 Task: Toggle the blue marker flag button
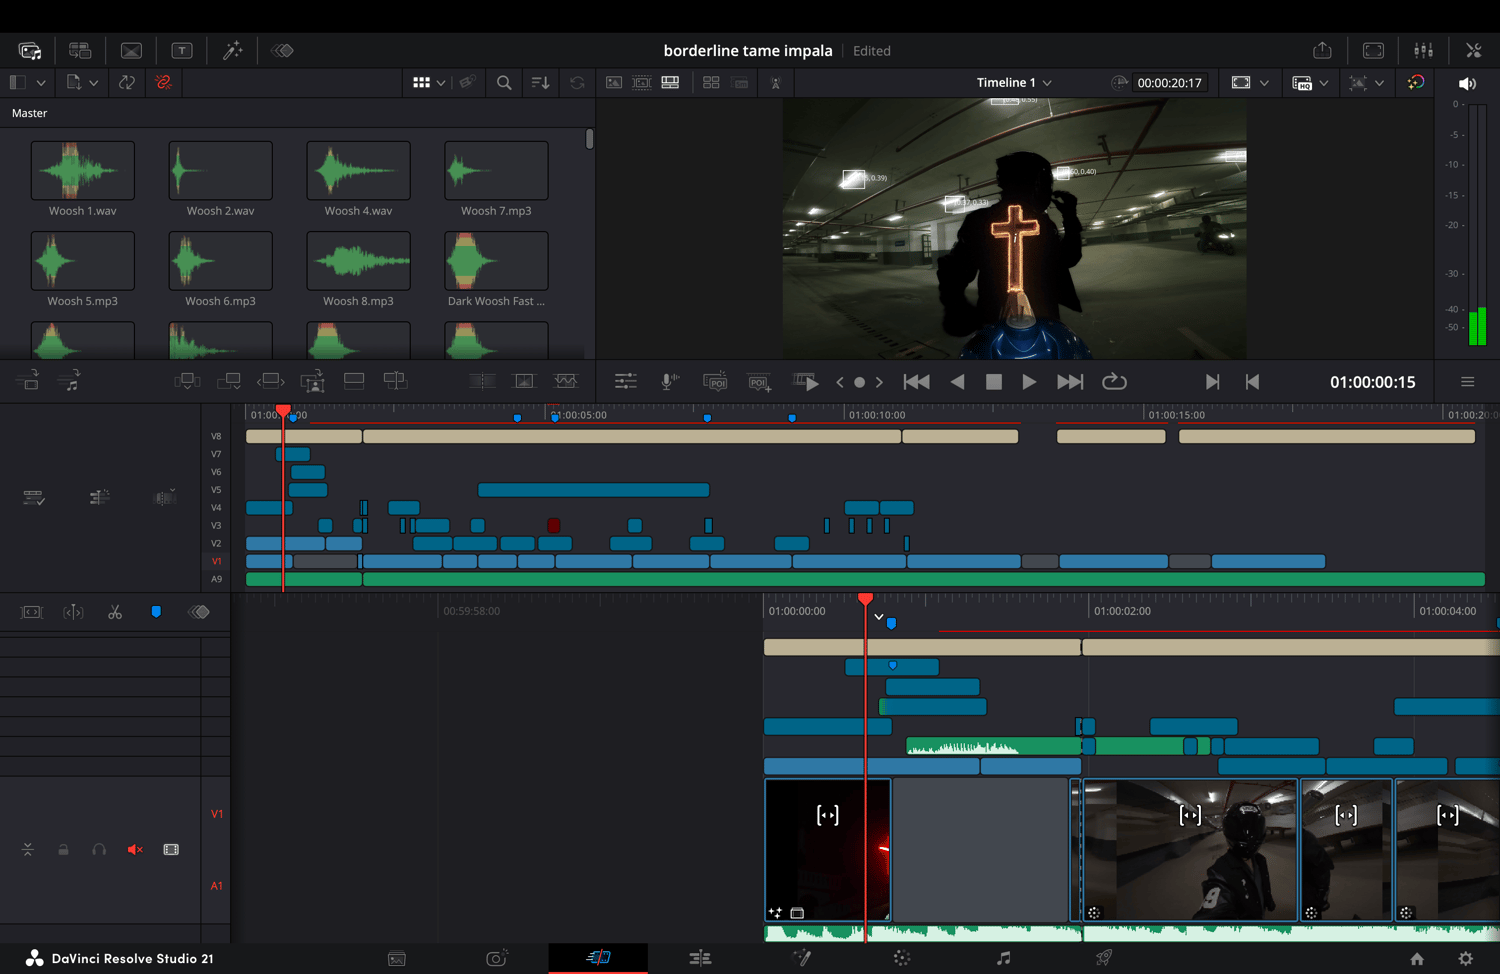[156, 612]
